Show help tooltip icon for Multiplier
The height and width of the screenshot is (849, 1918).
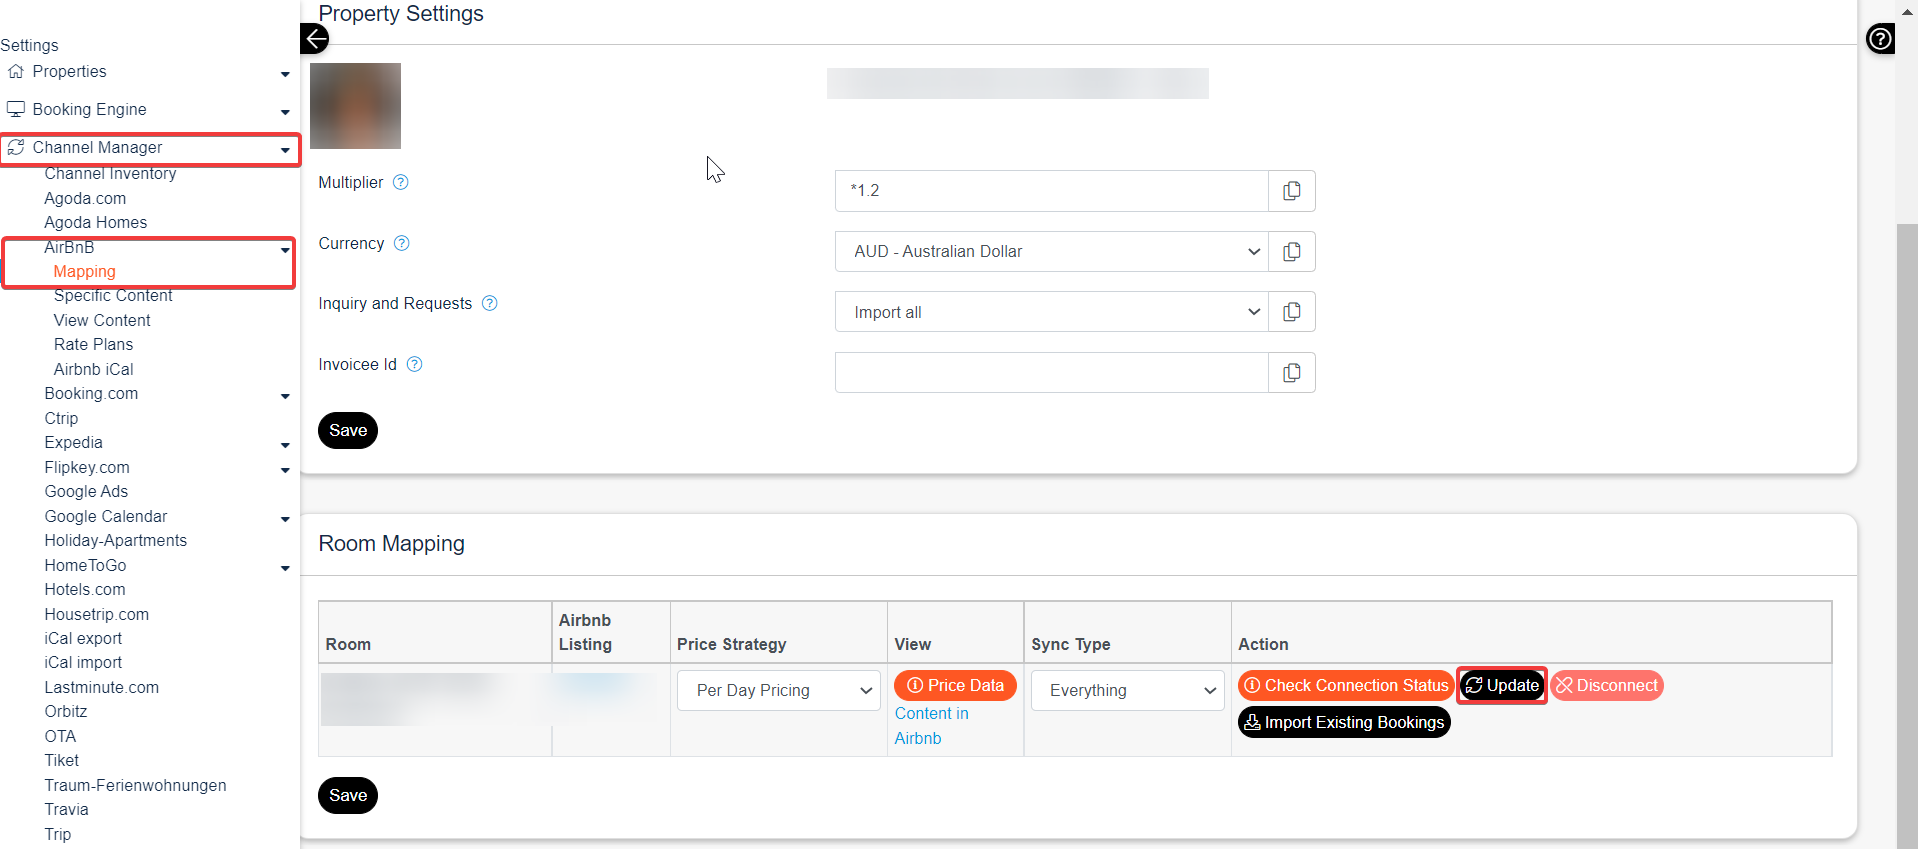click(401, 182)
